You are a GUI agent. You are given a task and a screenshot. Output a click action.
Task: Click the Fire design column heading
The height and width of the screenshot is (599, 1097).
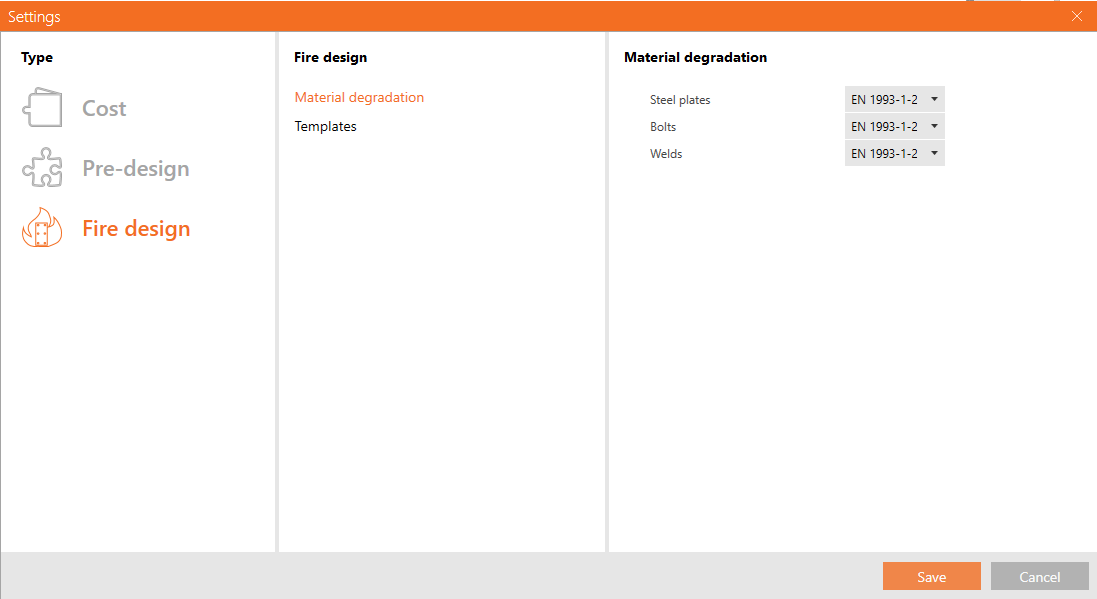pos(330,57)
